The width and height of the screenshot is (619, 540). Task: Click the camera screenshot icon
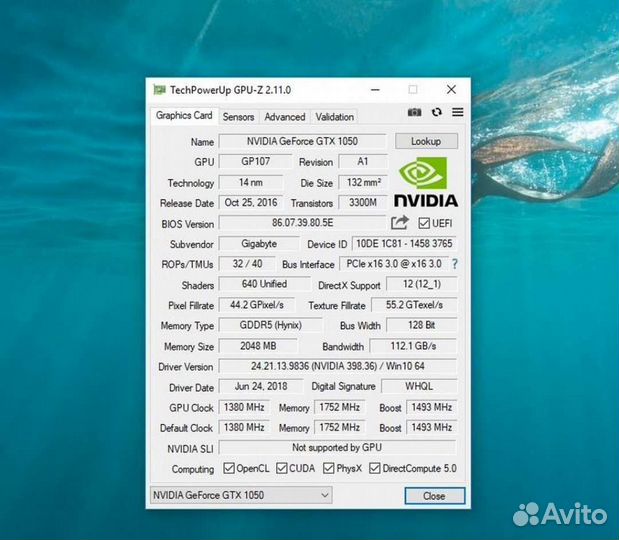pos(414,112)
